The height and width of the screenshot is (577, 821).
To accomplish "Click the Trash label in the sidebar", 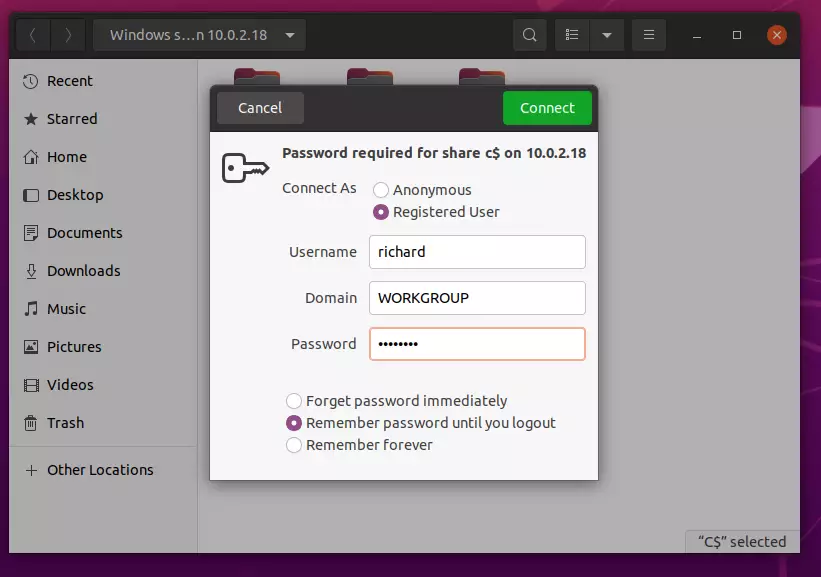I will (x=65, y=423).
